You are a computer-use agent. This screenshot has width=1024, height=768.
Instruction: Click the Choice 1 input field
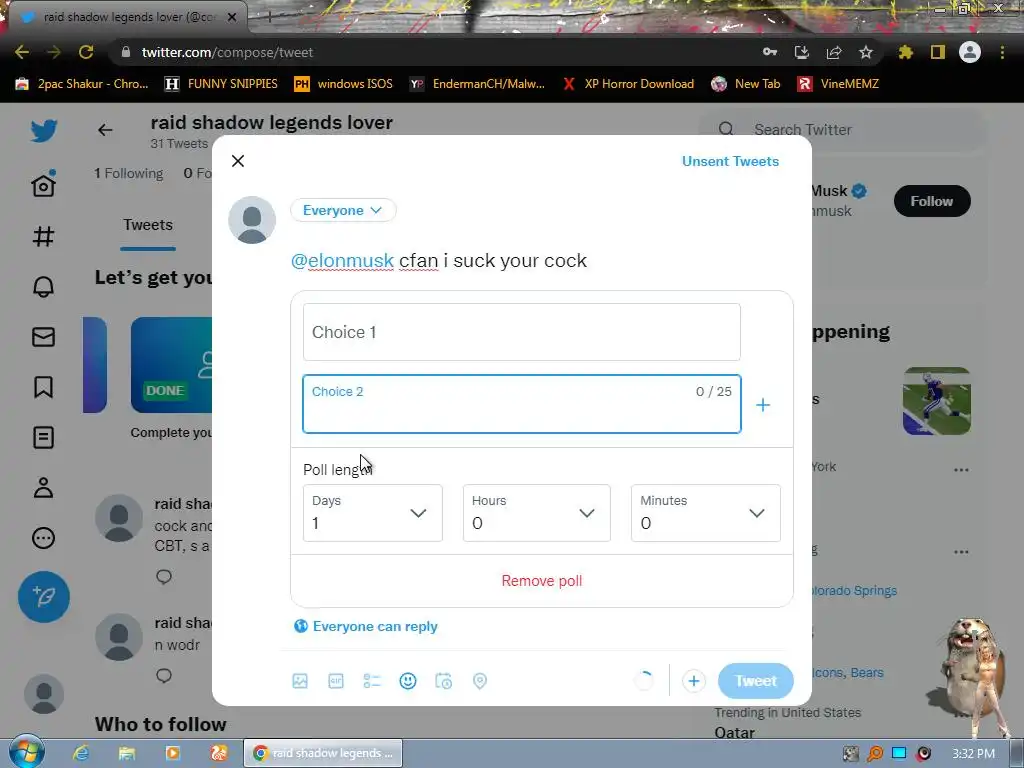[522, 332]
